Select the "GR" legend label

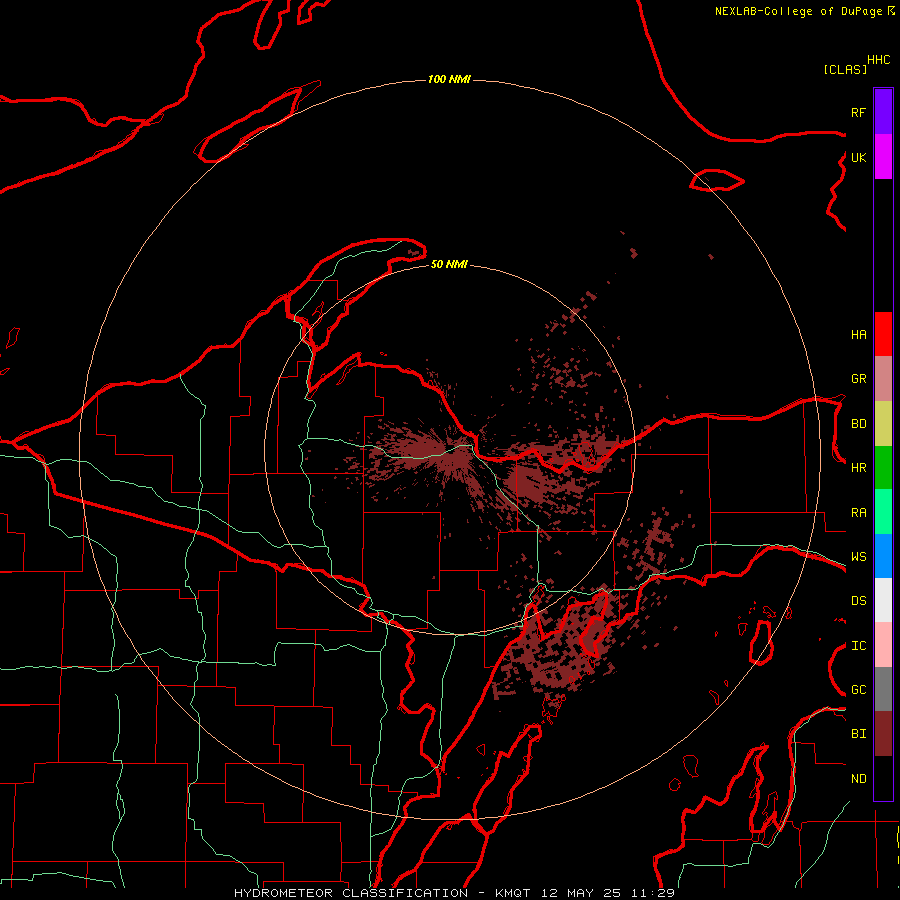(x=858, y=379)
